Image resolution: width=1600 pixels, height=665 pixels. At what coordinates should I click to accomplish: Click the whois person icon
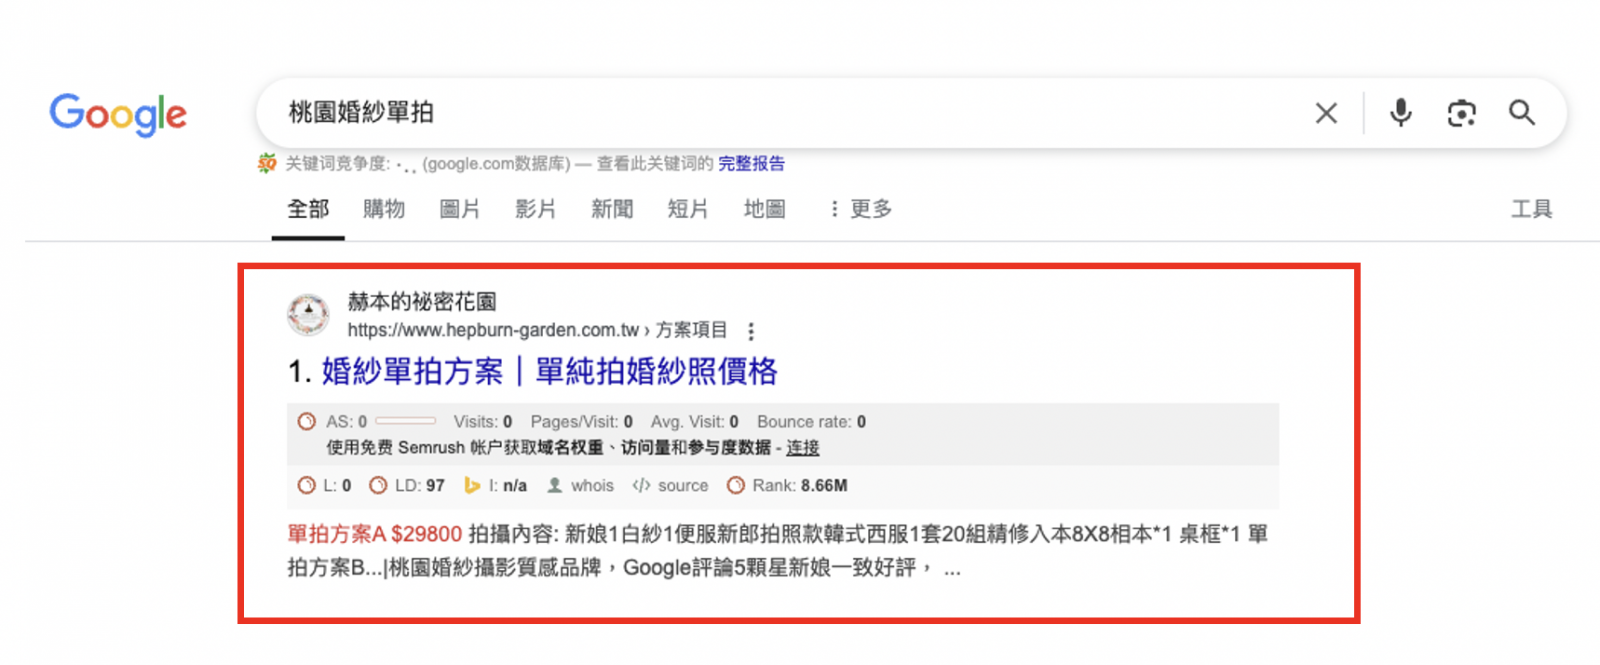(554, 485)
